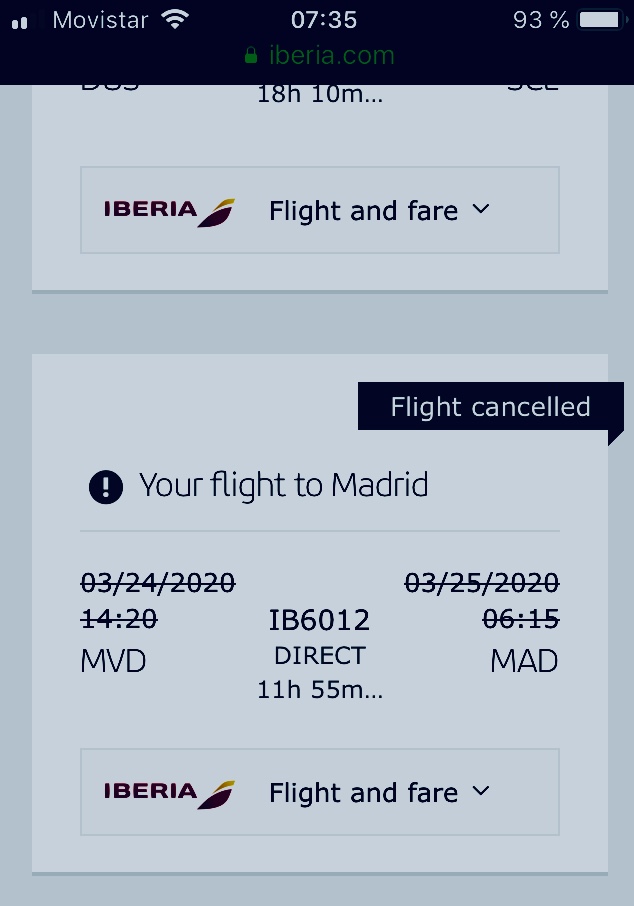The height and width of the screenshot is (906, 634).
Task: Tap flight number IB6012
Action: pos(319,621)
